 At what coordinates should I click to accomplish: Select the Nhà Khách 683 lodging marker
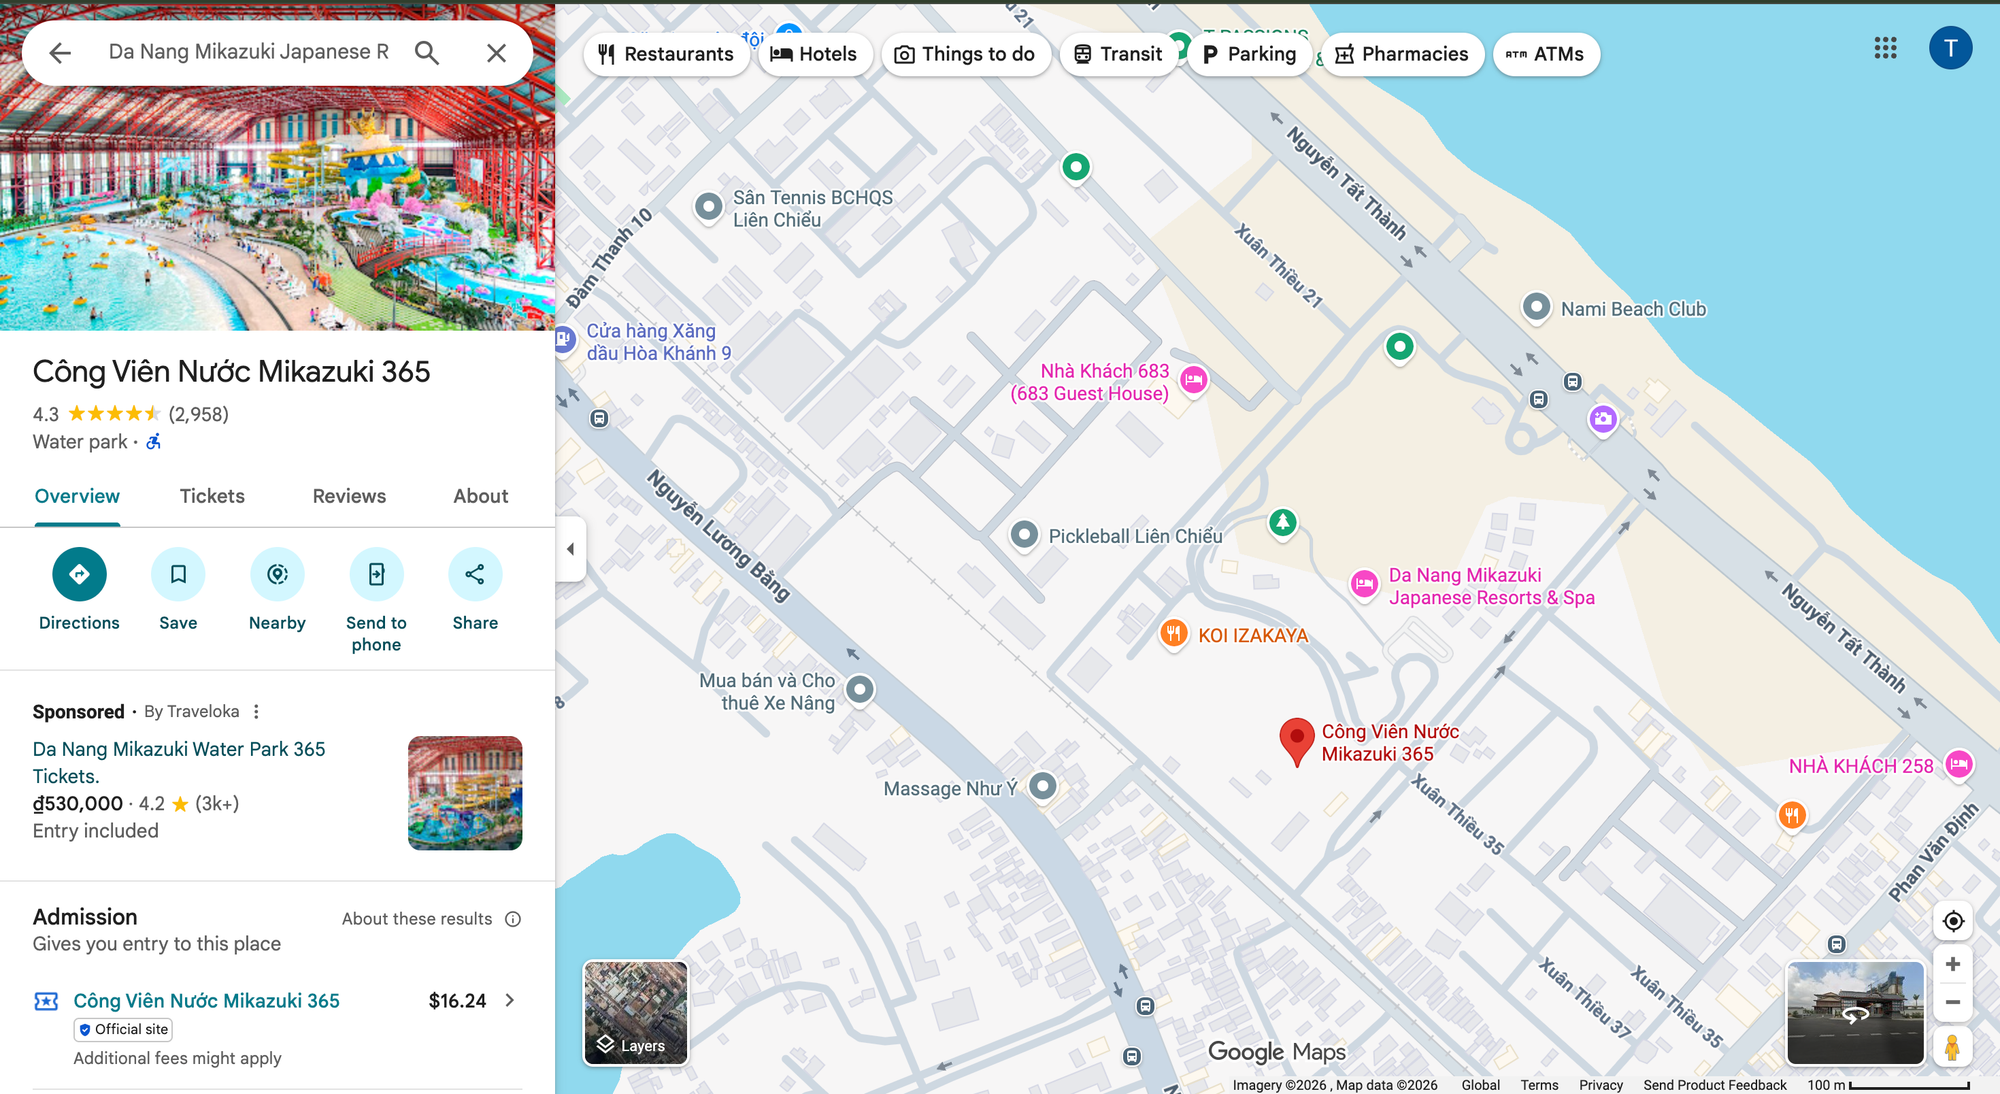tap(1193, 380)
